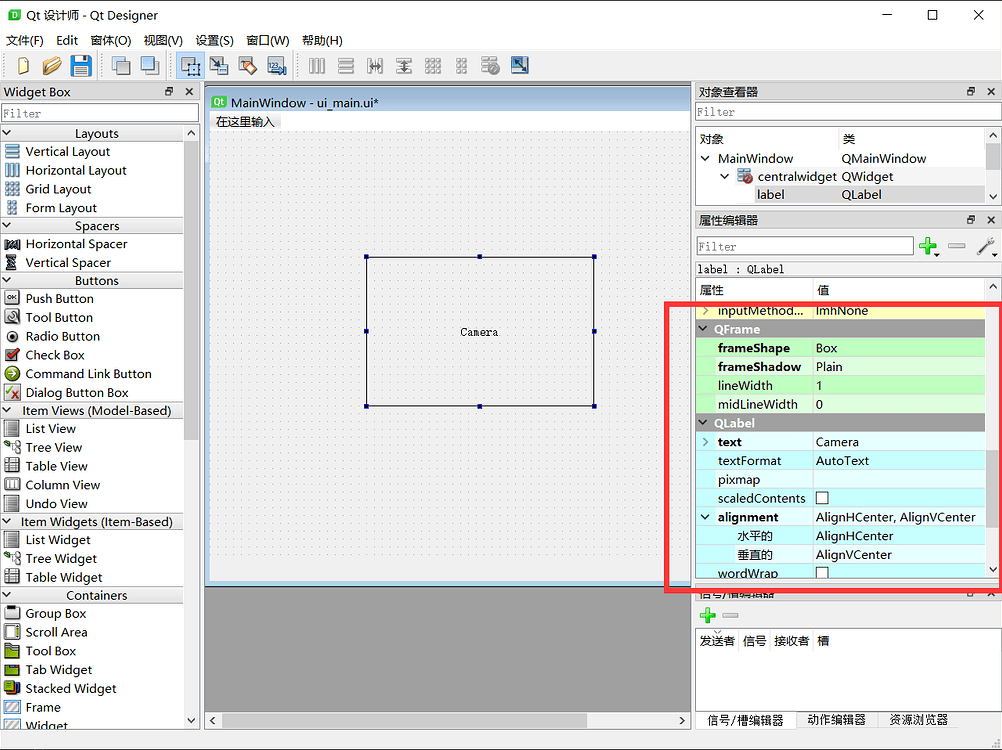Collapse the alignment property group
The width and height of the screenshot is (1002, 750).
coord(706,517)
